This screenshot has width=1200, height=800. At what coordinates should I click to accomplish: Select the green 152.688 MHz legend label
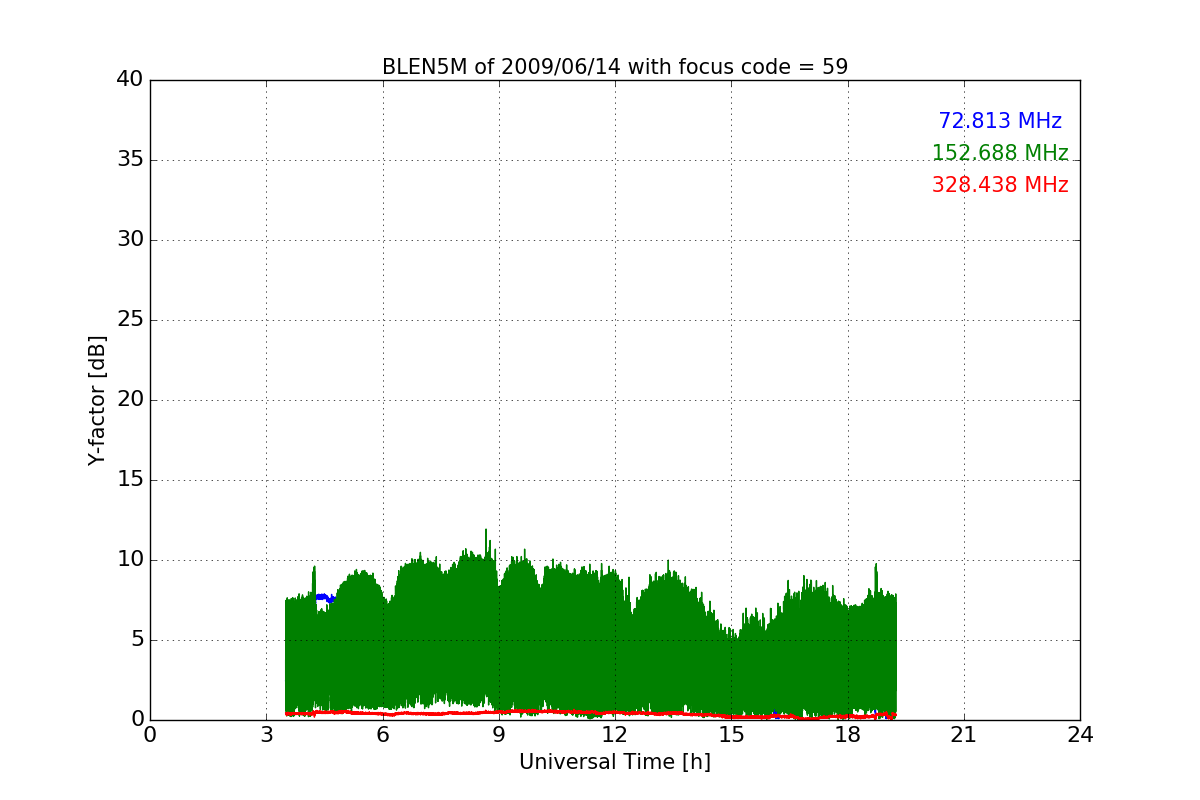(x=1000, y=153)
